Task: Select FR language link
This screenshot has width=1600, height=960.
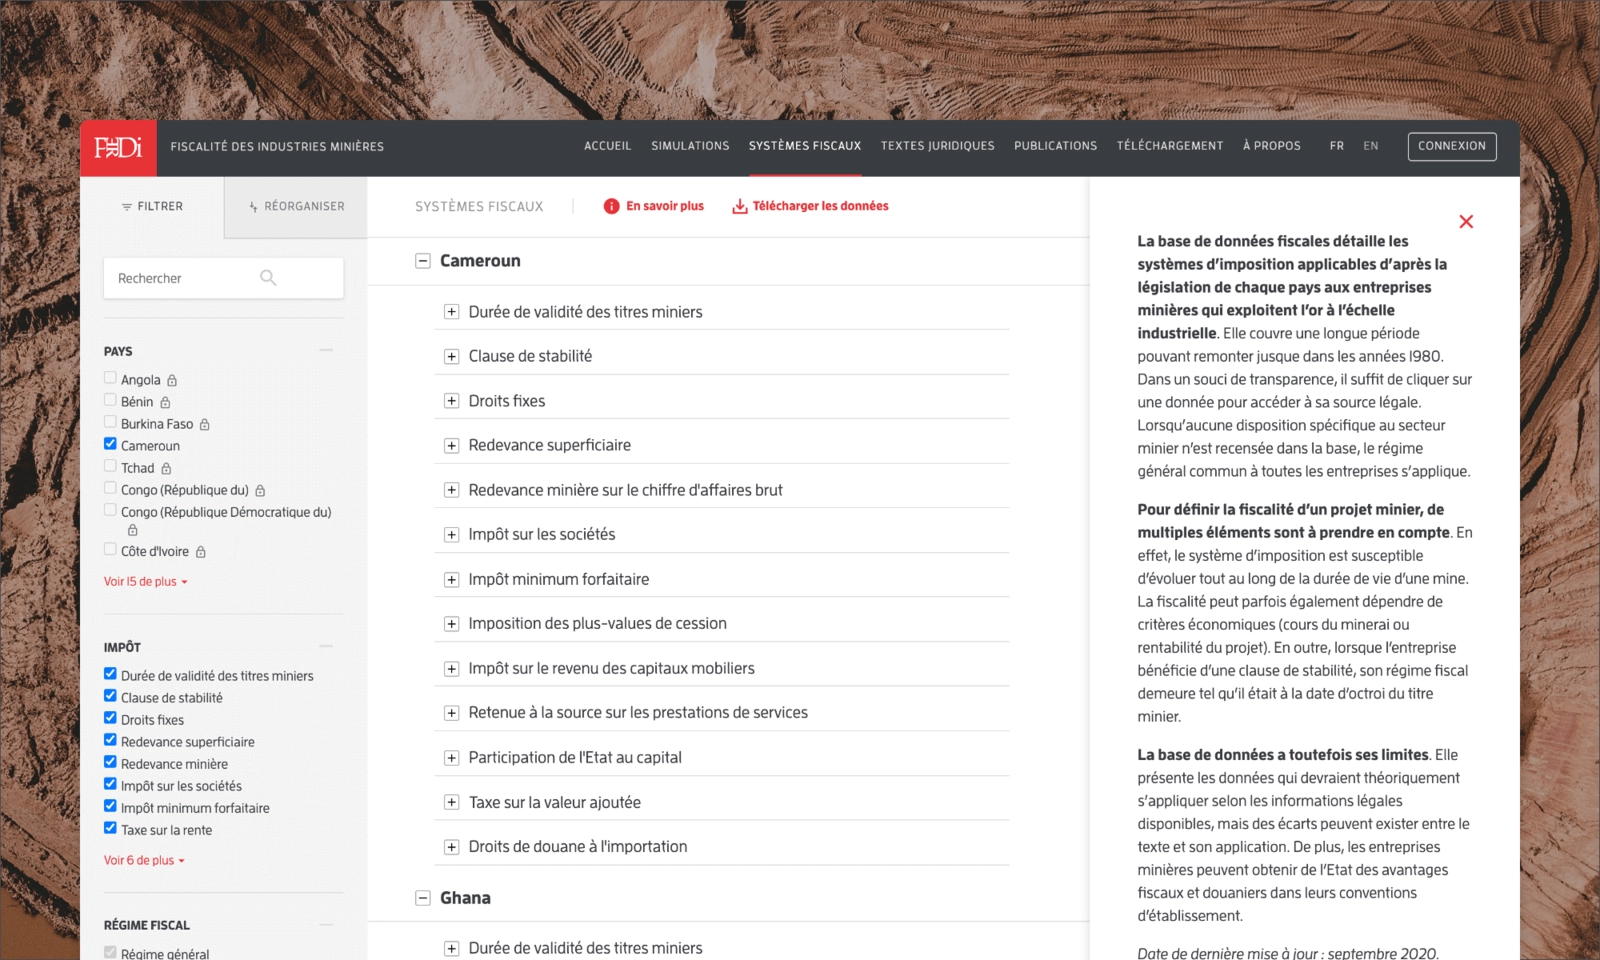Action: click(1337, 146)
